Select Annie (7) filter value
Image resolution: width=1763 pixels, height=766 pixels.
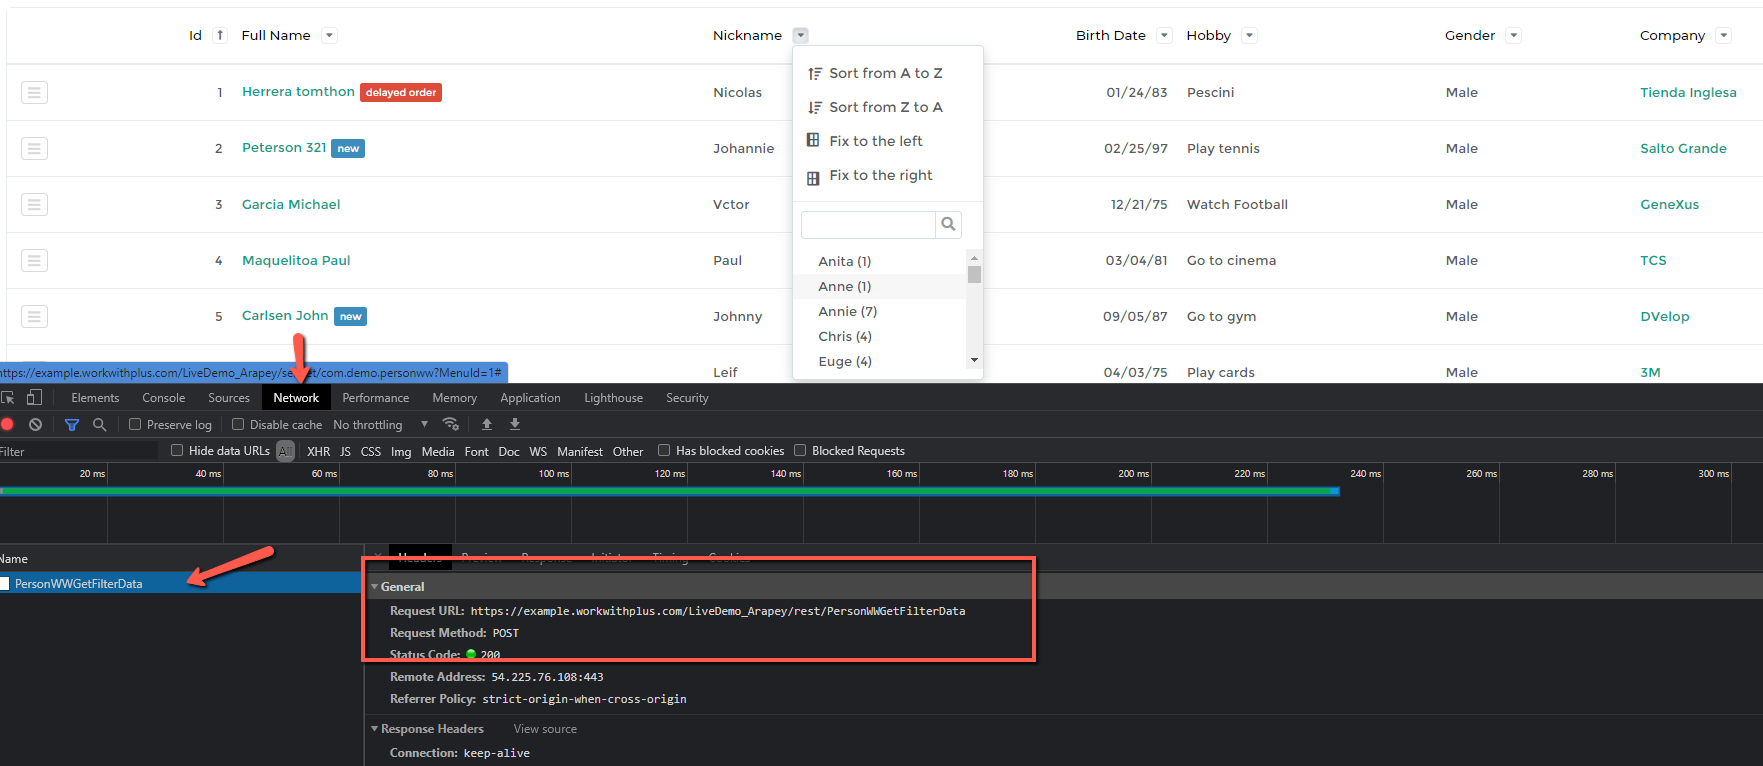click(x=848, y=311)
